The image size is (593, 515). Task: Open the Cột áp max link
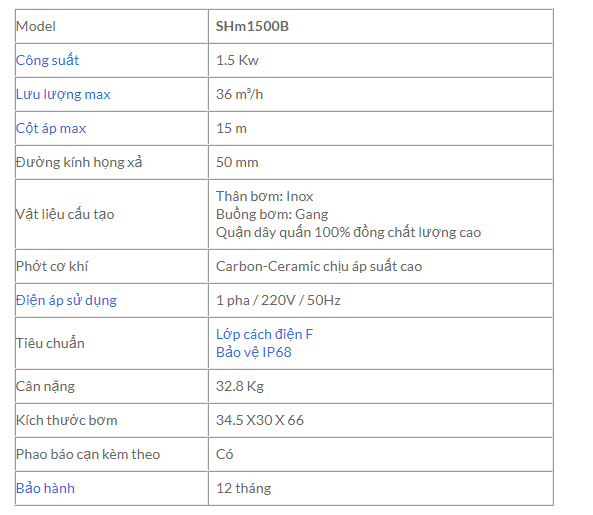tap(51, 129)
